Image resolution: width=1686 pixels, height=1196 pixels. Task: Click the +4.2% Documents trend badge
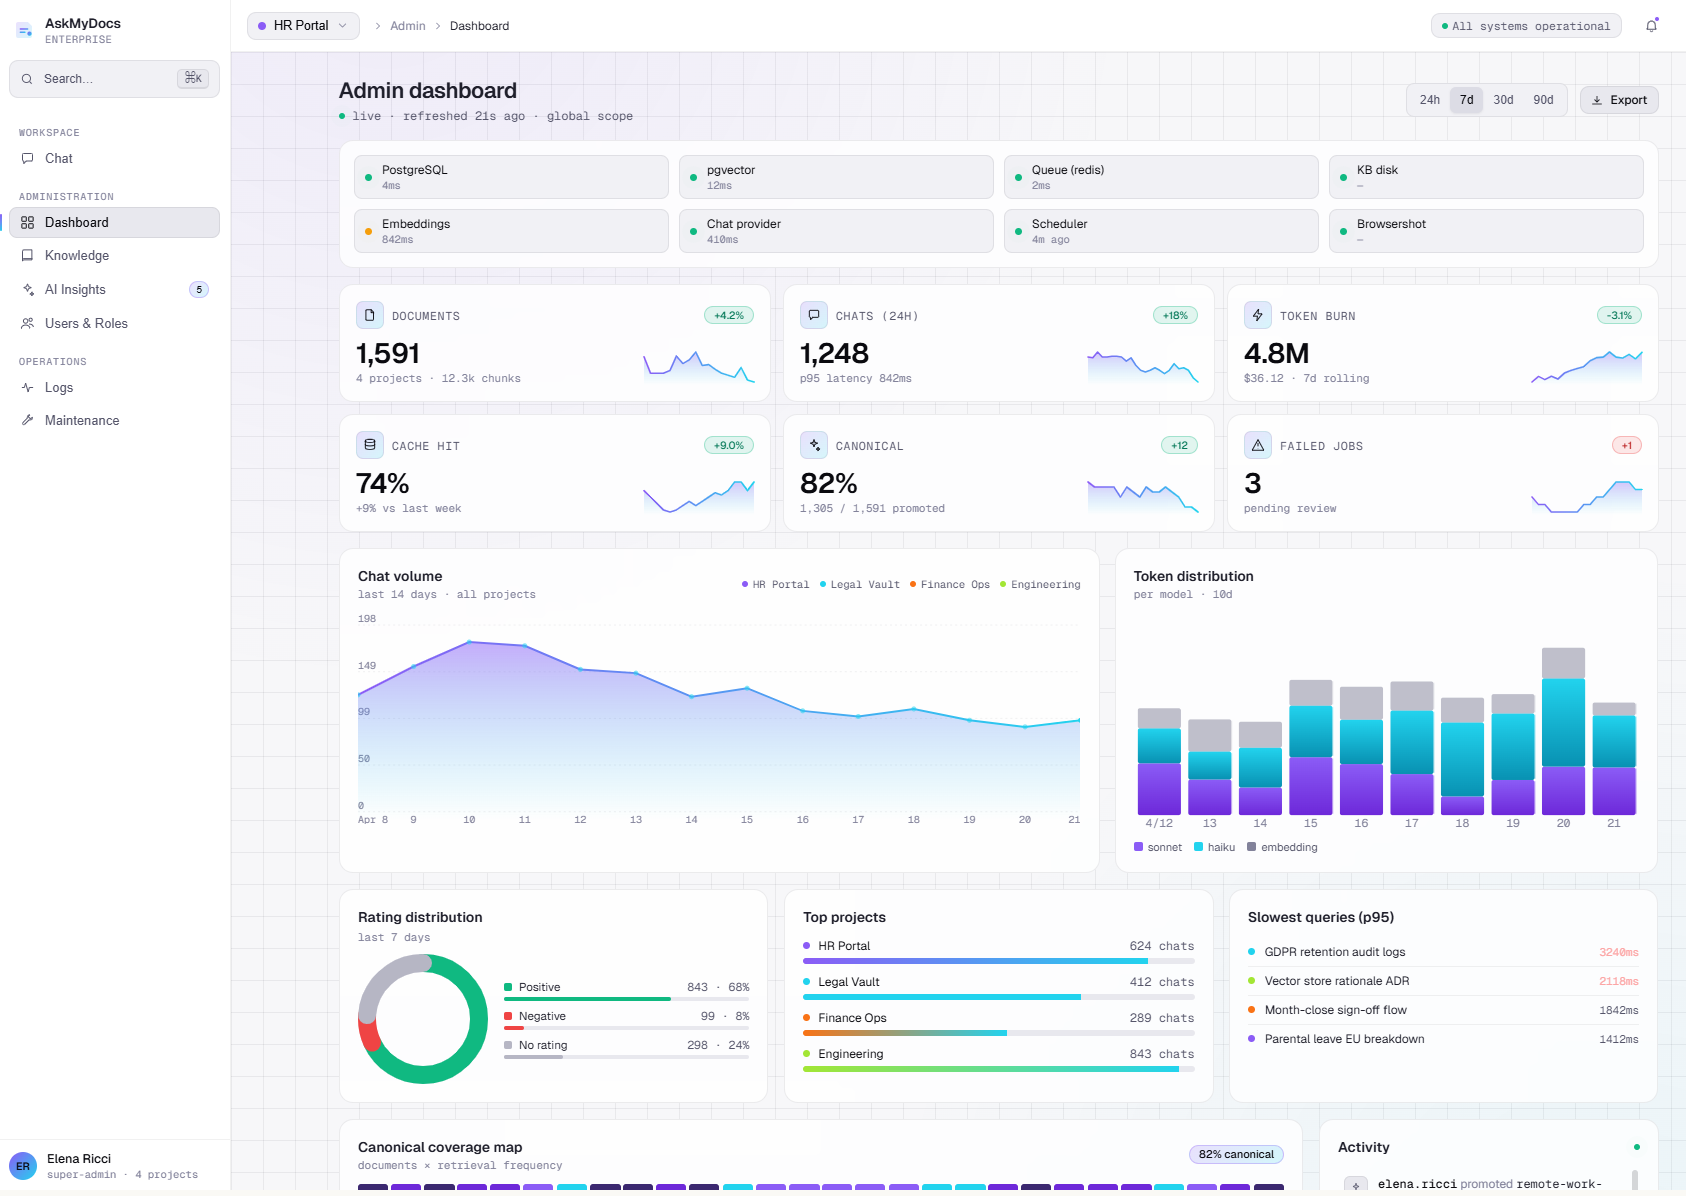click(729, 315)
